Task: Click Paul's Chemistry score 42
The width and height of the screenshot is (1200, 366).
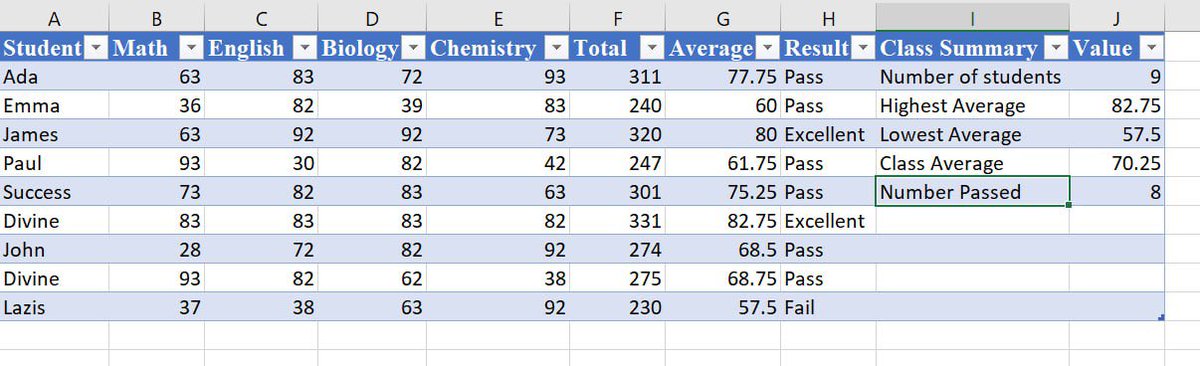Action: tap(499, 163)
